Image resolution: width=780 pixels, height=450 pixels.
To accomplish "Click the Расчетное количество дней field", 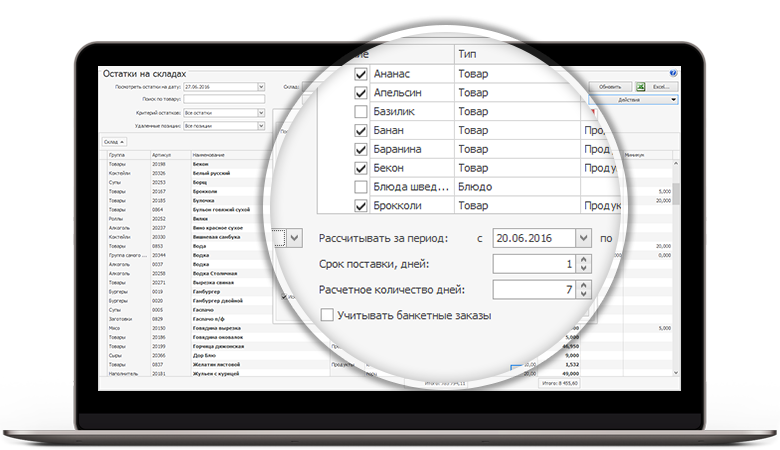I will [535, 290].
